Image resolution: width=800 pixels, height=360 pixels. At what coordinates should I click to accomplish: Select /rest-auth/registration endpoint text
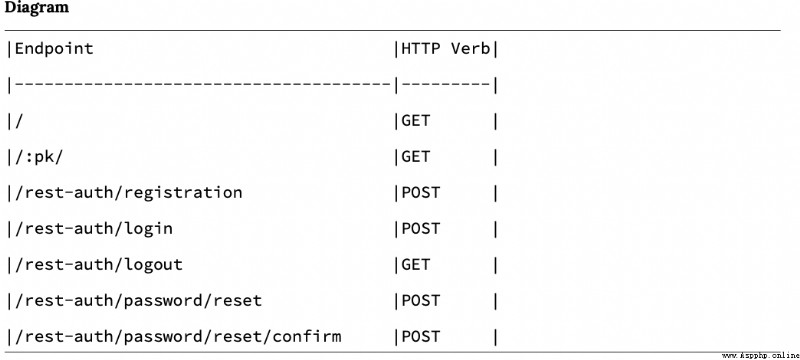(x=129, y=193)
